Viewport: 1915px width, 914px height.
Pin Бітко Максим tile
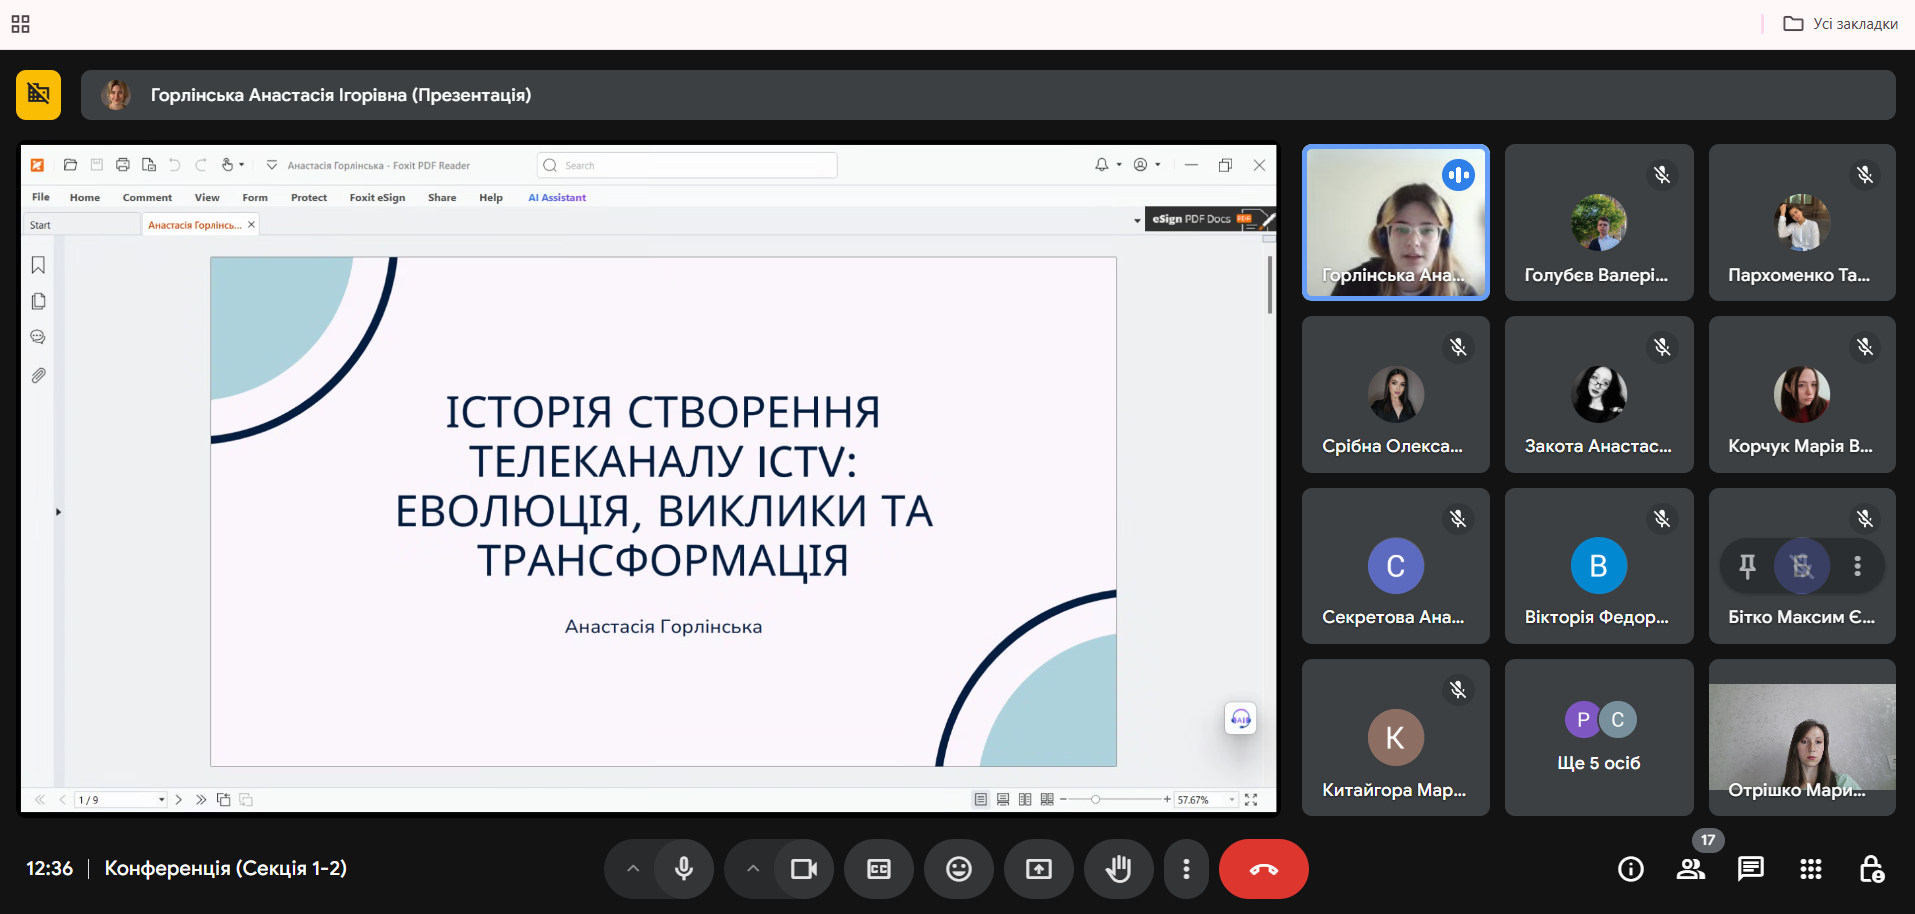(x=1748, y=566)
